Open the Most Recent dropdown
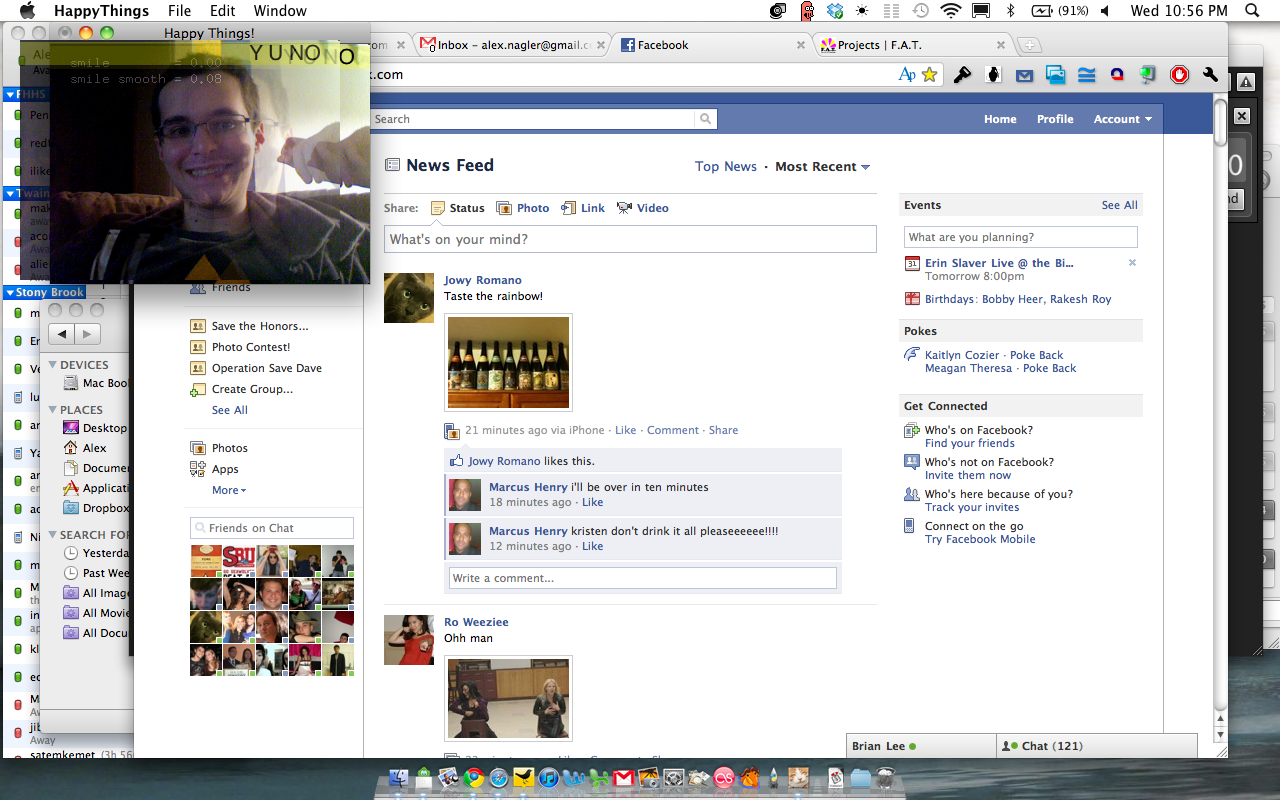 pyautogui.click(x=823, y=167)
